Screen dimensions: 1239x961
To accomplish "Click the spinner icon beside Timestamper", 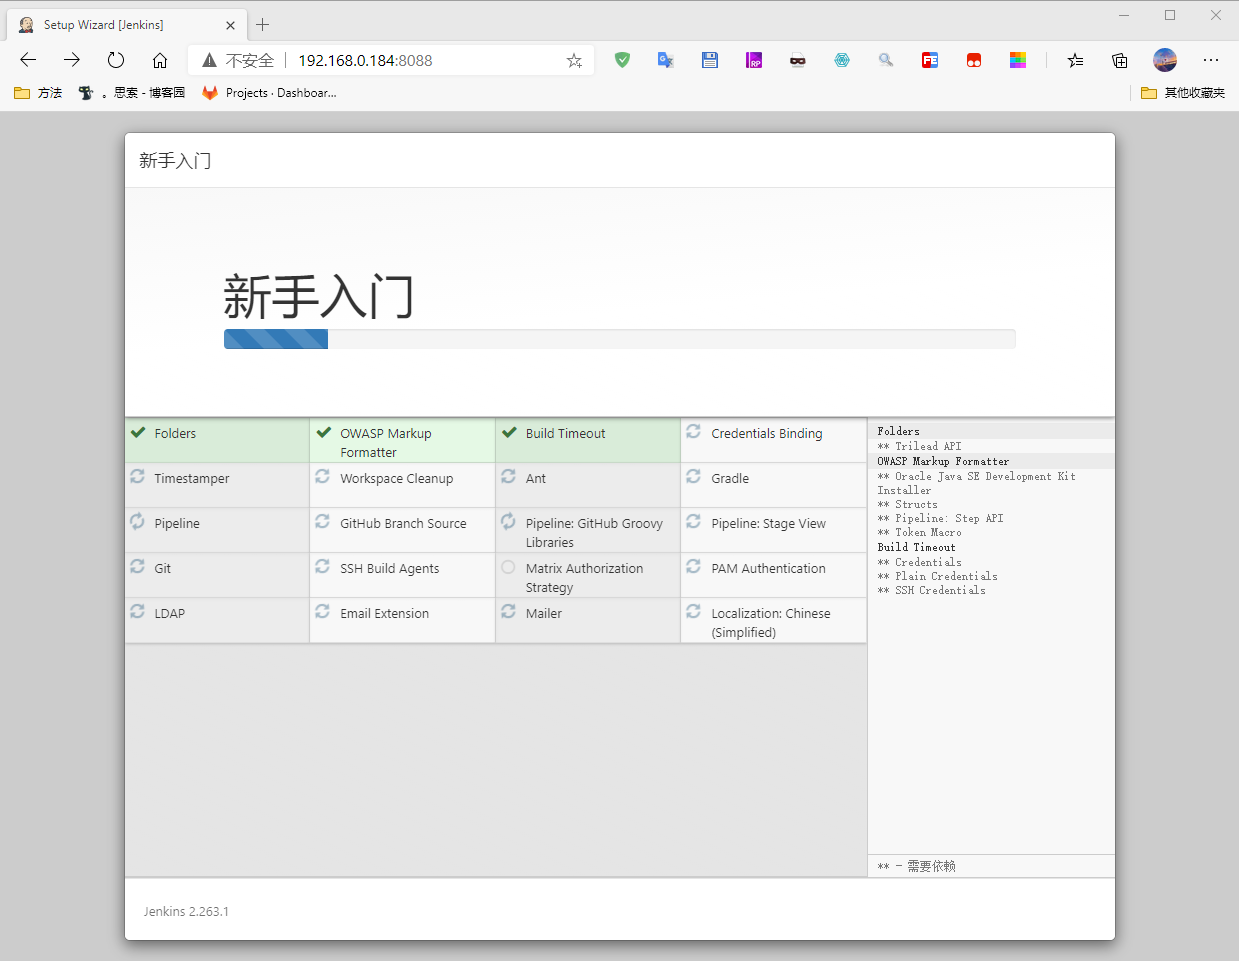I will (x=137, y=476).
